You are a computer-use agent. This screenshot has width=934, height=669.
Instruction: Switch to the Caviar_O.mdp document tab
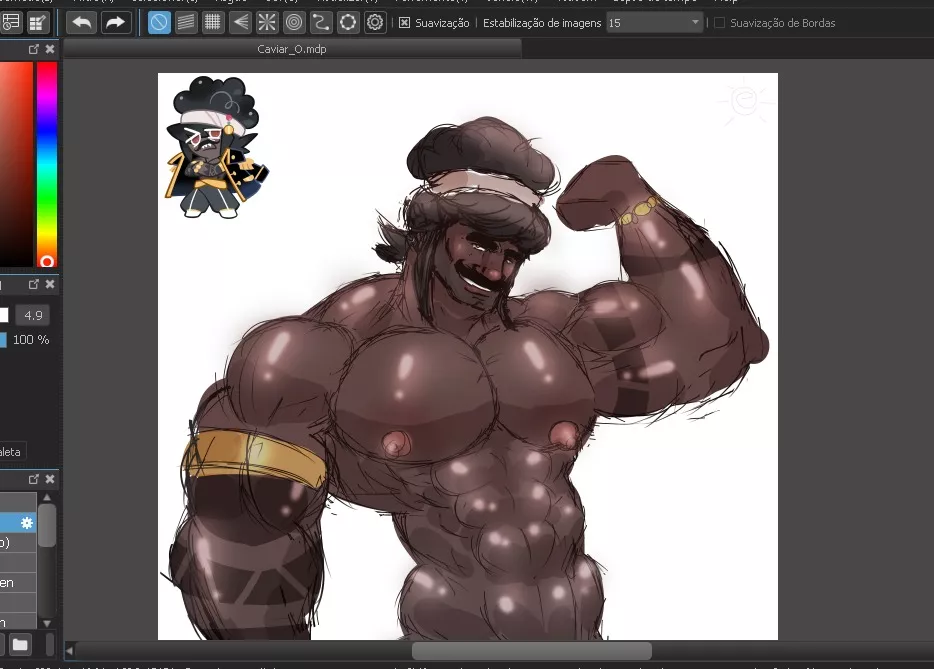tap(292, 48)
